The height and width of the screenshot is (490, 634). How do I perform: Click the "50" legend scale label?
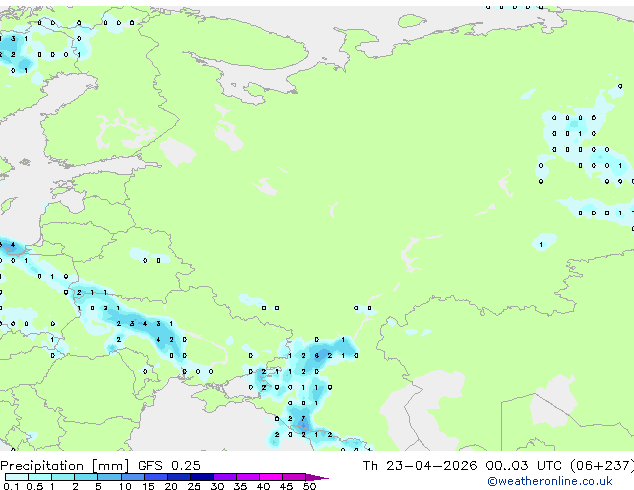click(309, 486)
